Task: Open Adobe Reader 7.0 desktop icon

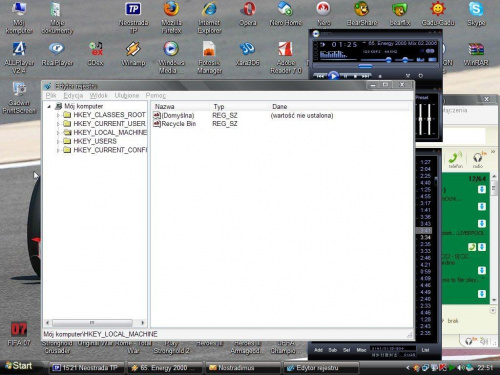Action: (286, 57)
